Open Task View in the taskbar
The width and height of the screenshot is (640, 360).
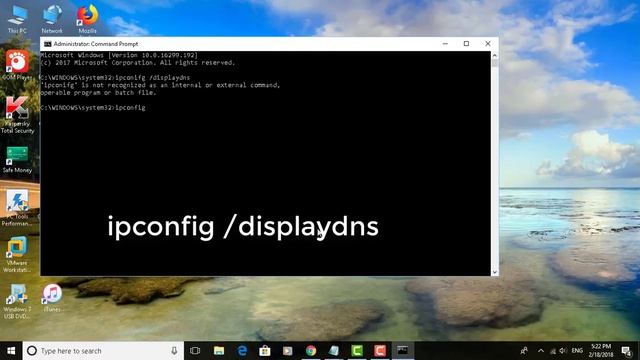[x=195, y=351]
